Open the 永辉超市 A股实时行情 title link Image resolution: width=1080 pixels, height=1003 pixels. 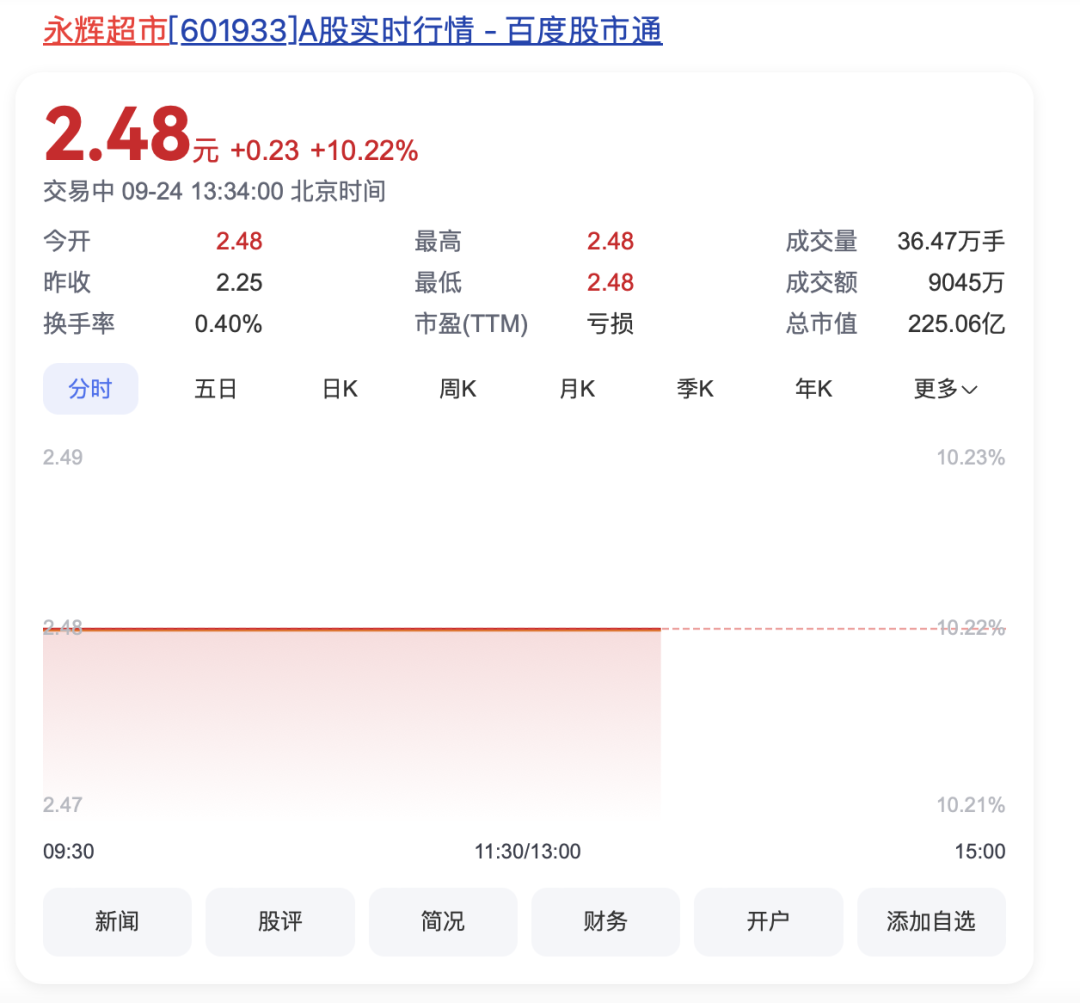coord(352,31)
